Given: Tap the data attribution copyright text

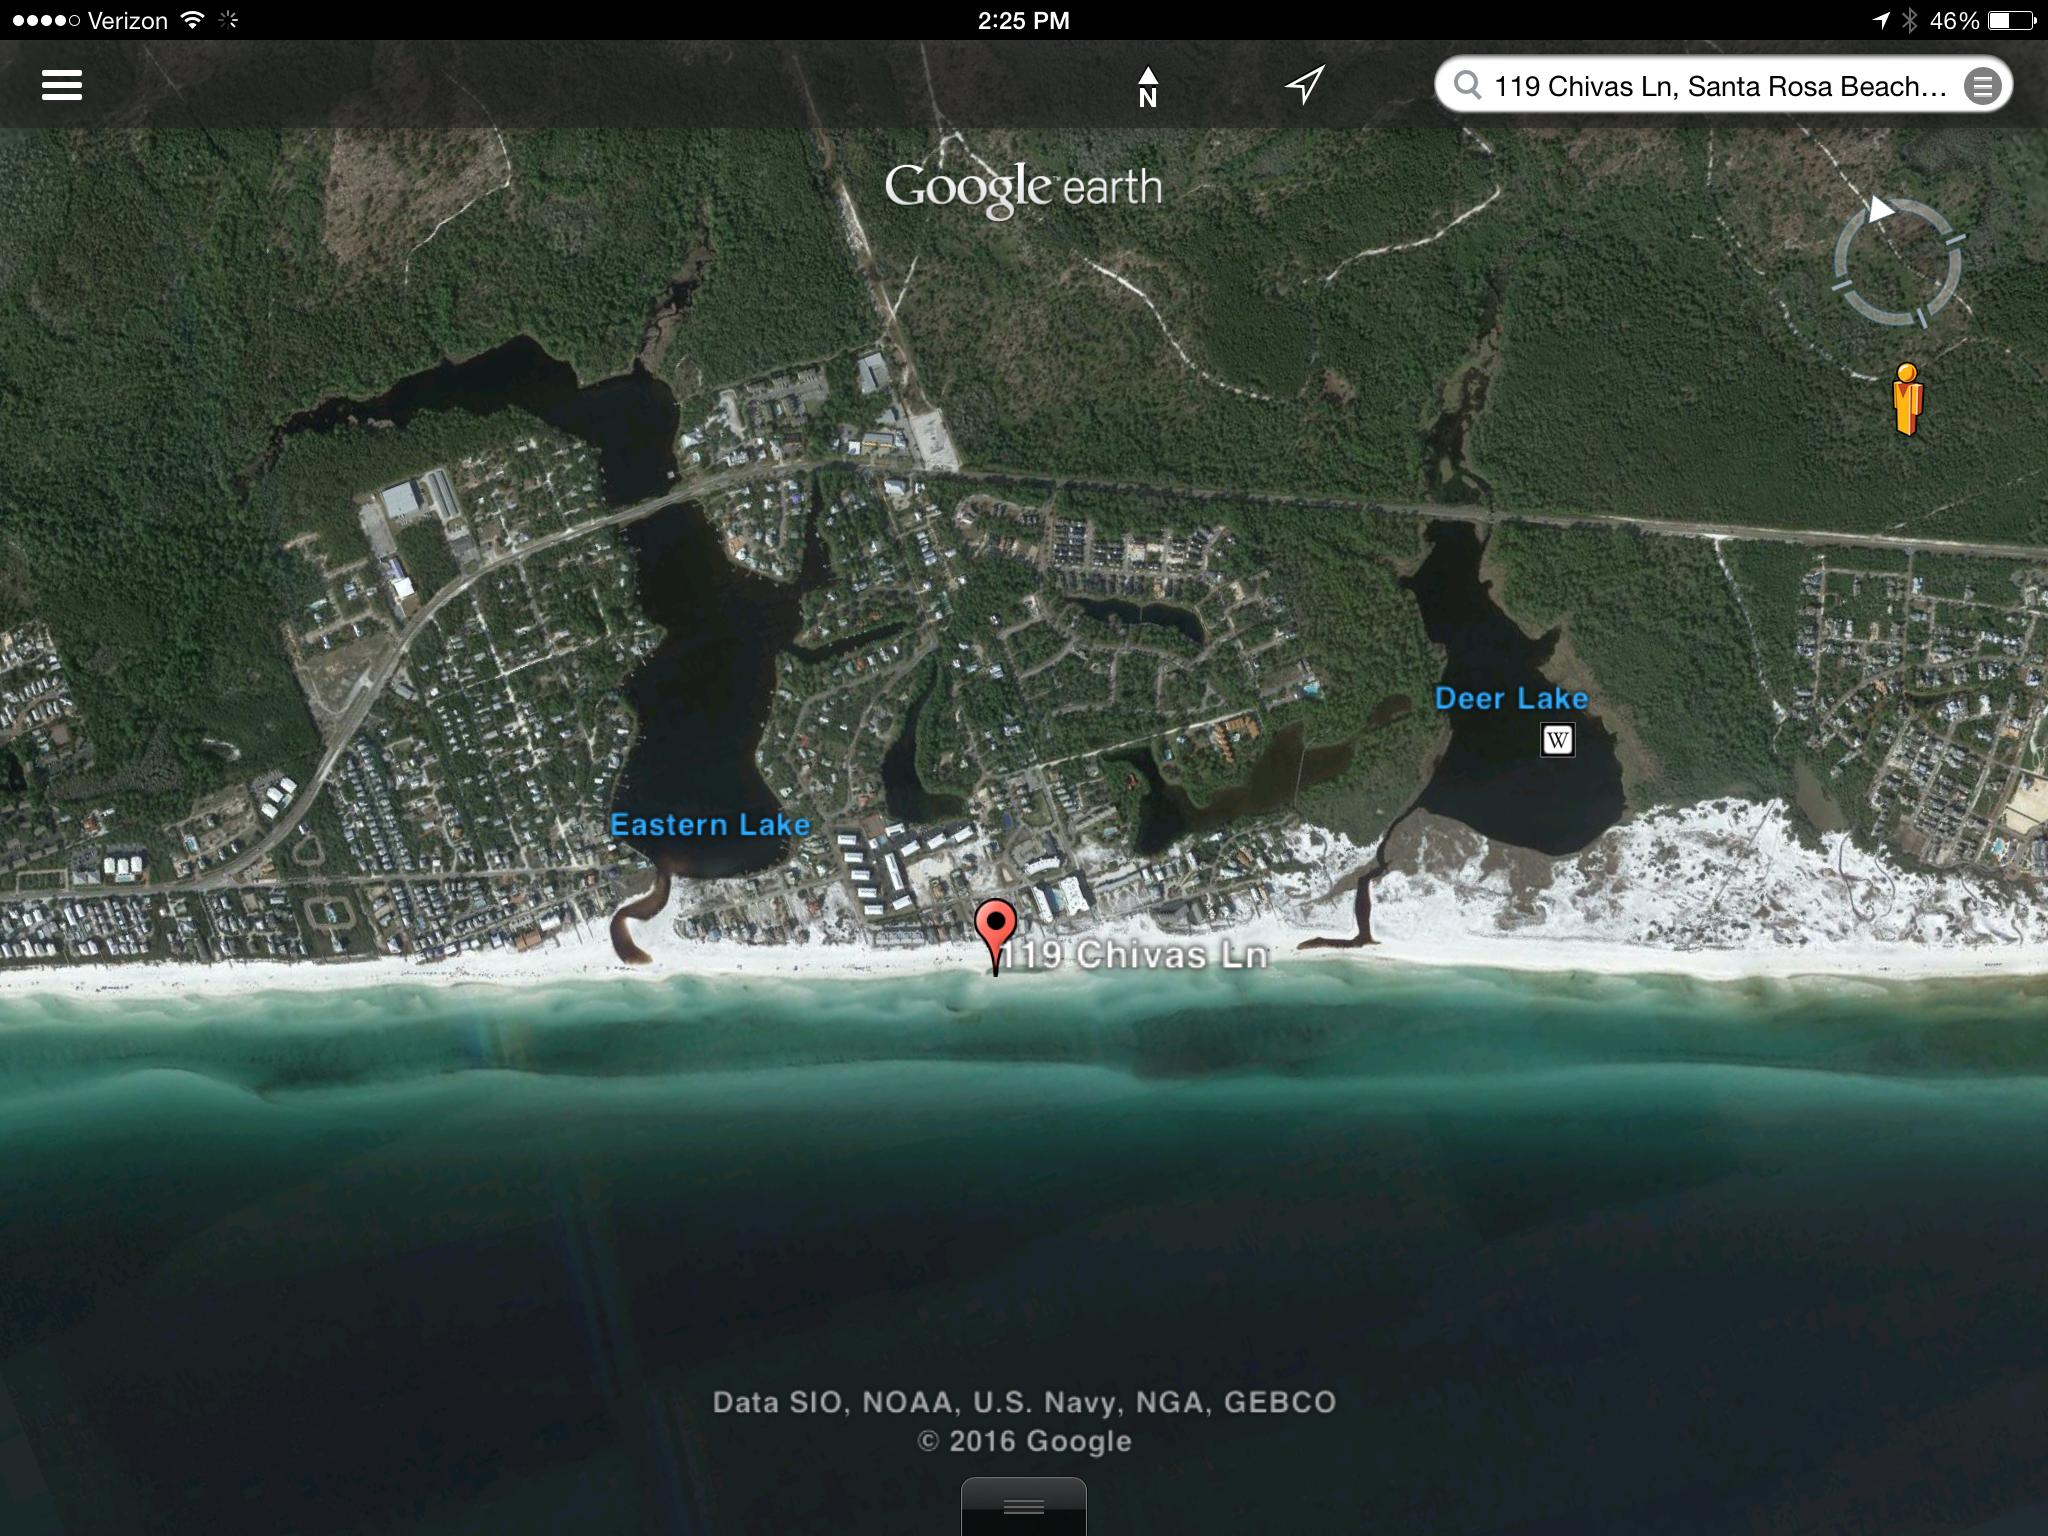Looking at the screenshot, I should click(1023, 1421).
